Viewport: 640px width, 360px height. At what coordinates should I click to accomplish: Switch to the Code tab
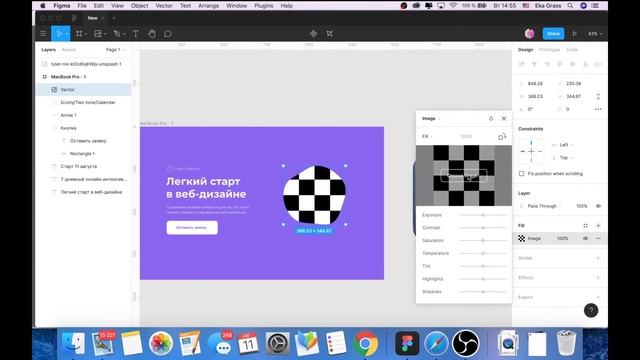point(572,50)
